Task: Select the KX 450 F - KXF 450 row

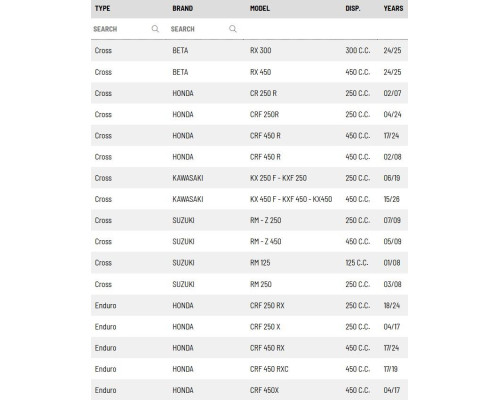Action: point(249,199)
